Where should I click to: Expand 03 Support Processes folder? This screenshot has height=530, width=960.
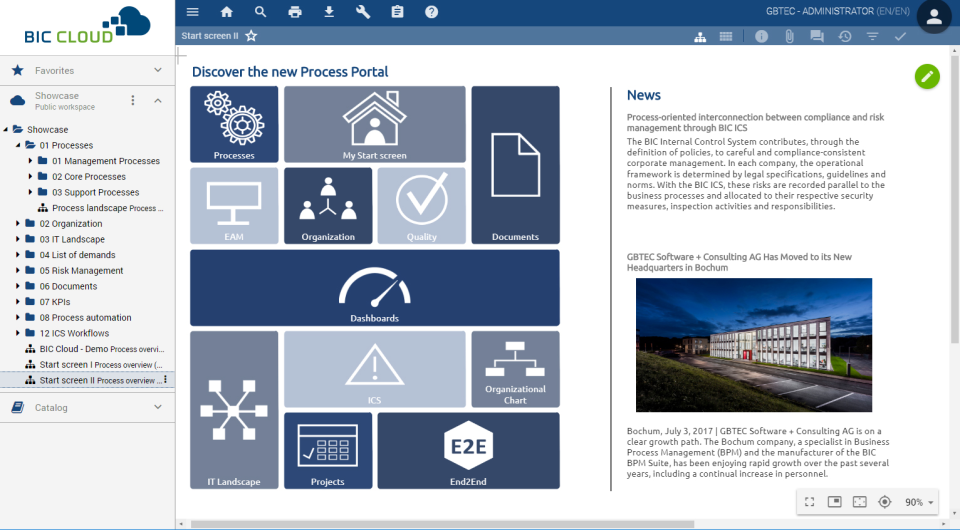point(30,192)
